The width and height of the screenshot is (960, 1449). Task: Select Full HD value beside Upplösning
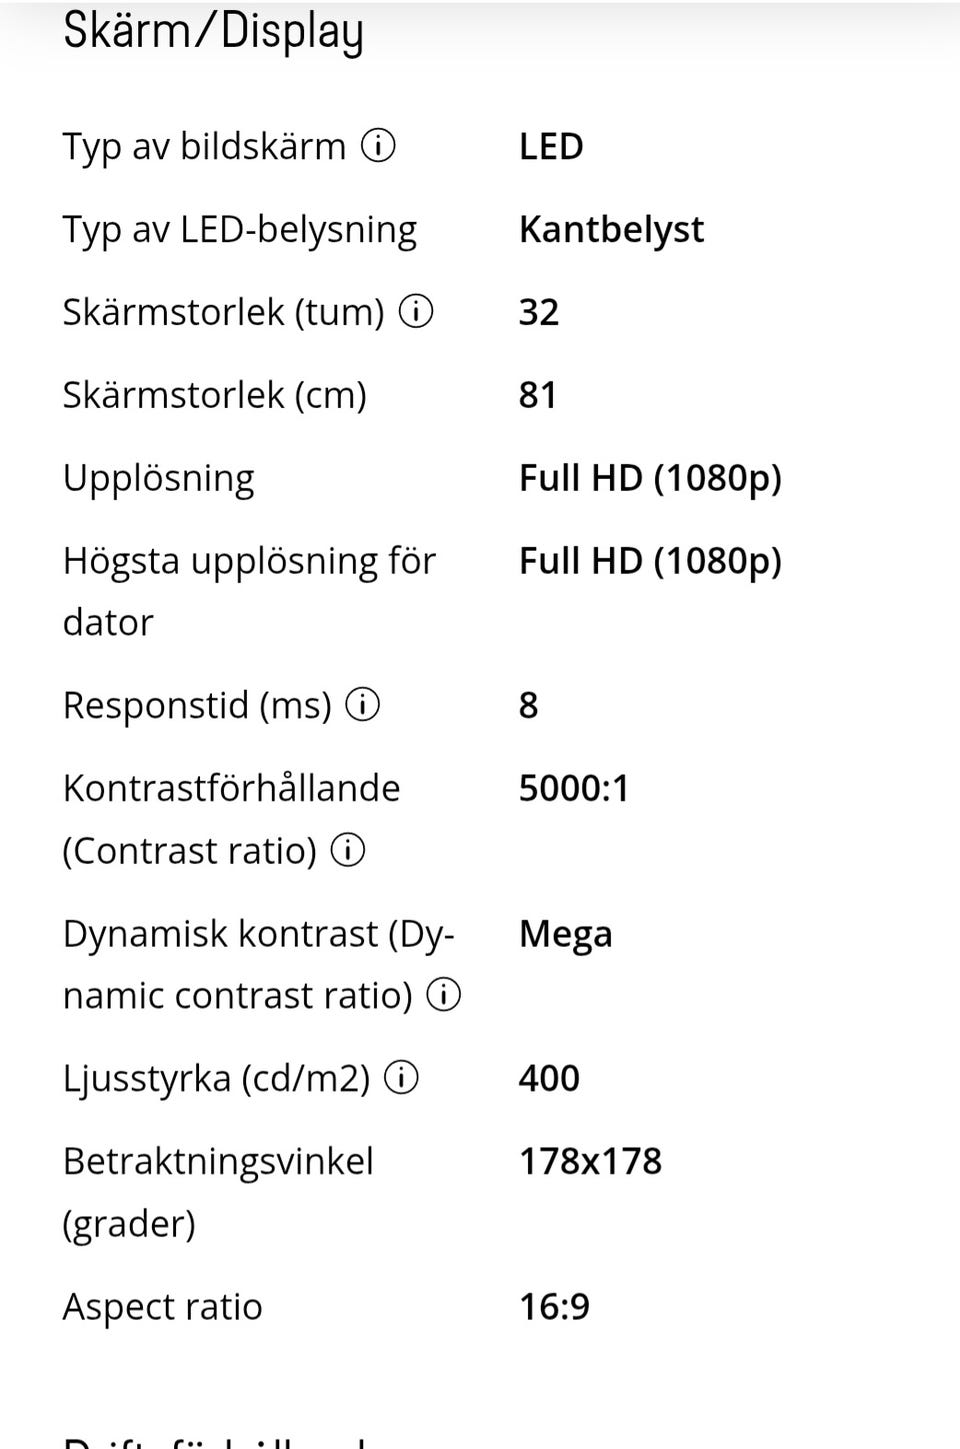pyautogui.click(x=650, y=478)
